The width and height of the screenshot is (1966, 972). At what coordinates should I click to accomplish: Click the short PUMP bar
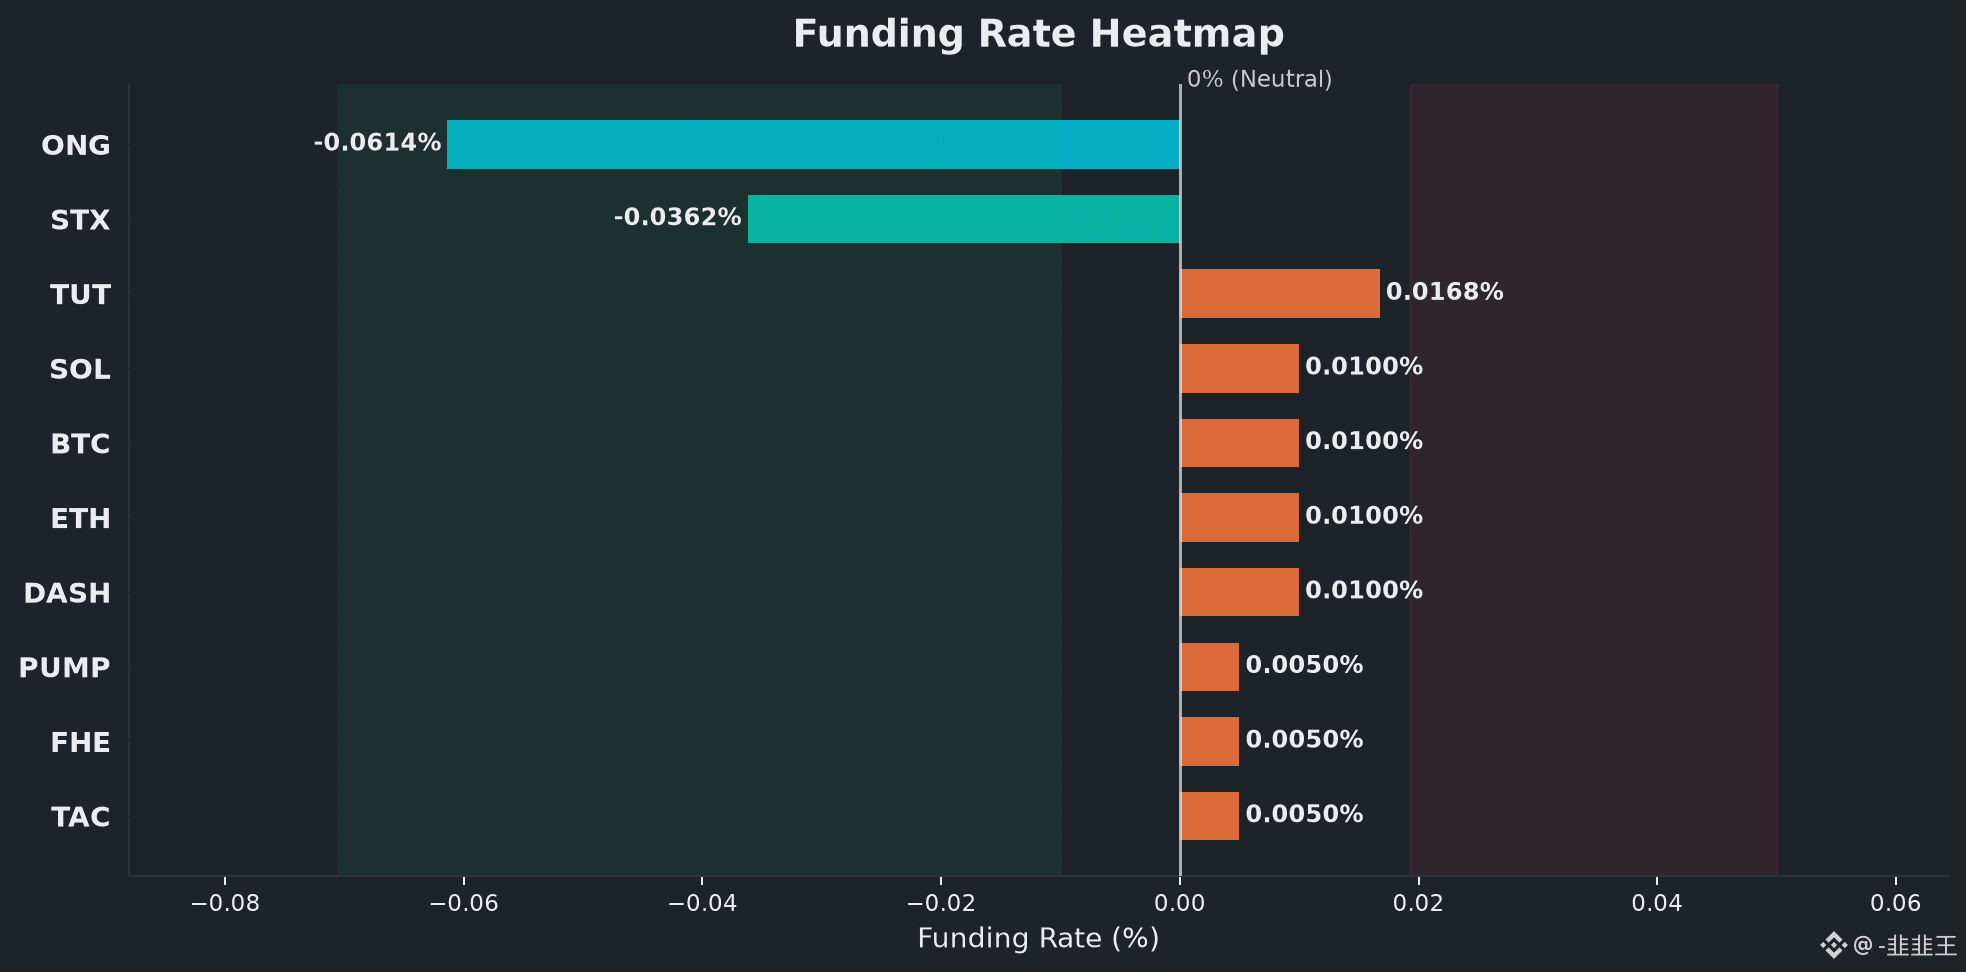click(x=1210, y=667)
